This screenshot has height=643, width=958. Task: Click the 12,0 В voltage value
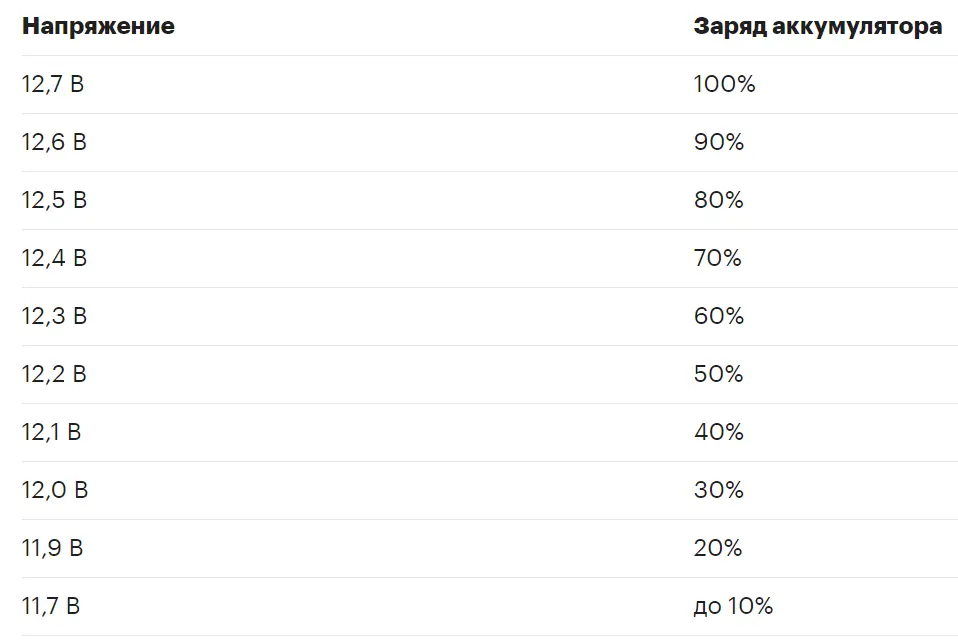coord(55,491)
